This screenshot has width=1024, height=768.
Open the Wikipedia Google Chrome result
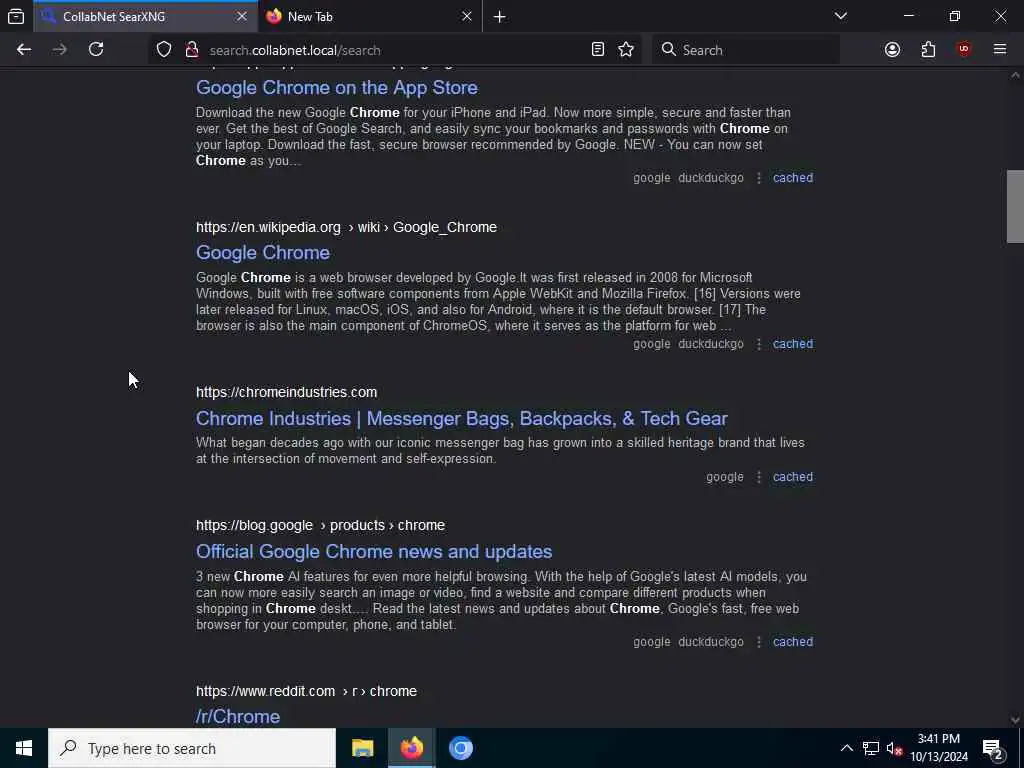click(263, 253)
